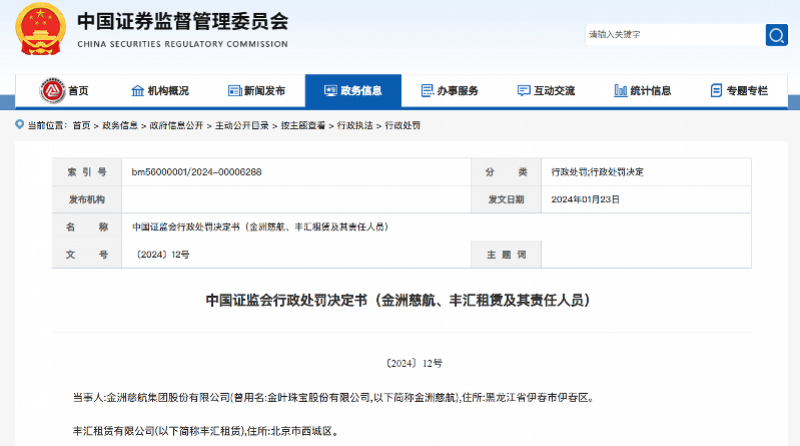The height and width of the screenshot is (446, 800).
Task: Open the 新闻发布 navigation tab
Action: pos(257,91)
